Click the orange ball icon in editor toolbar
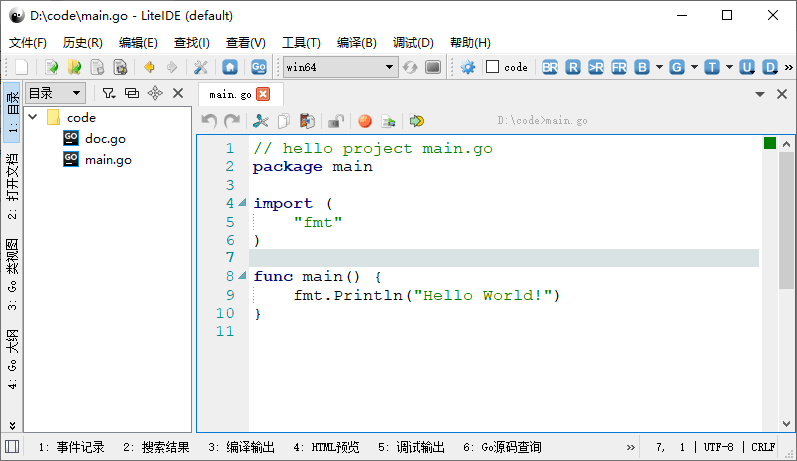 (x=364, y=121)
